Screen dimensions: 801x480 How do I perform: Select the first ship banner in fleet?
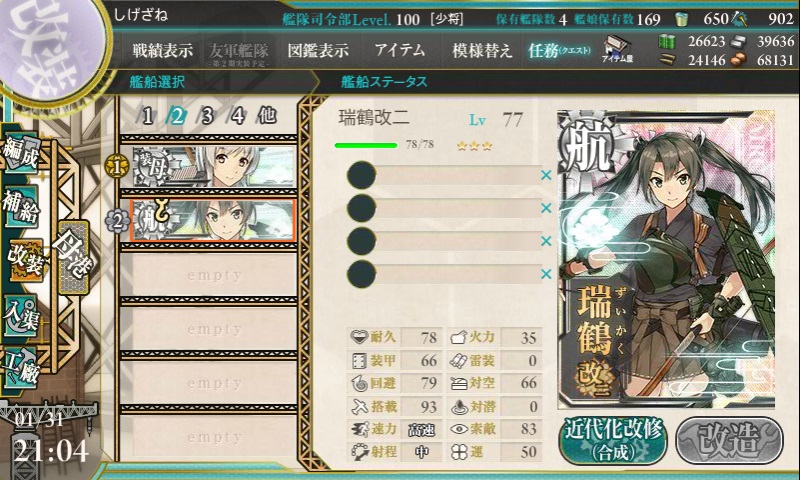214,166
